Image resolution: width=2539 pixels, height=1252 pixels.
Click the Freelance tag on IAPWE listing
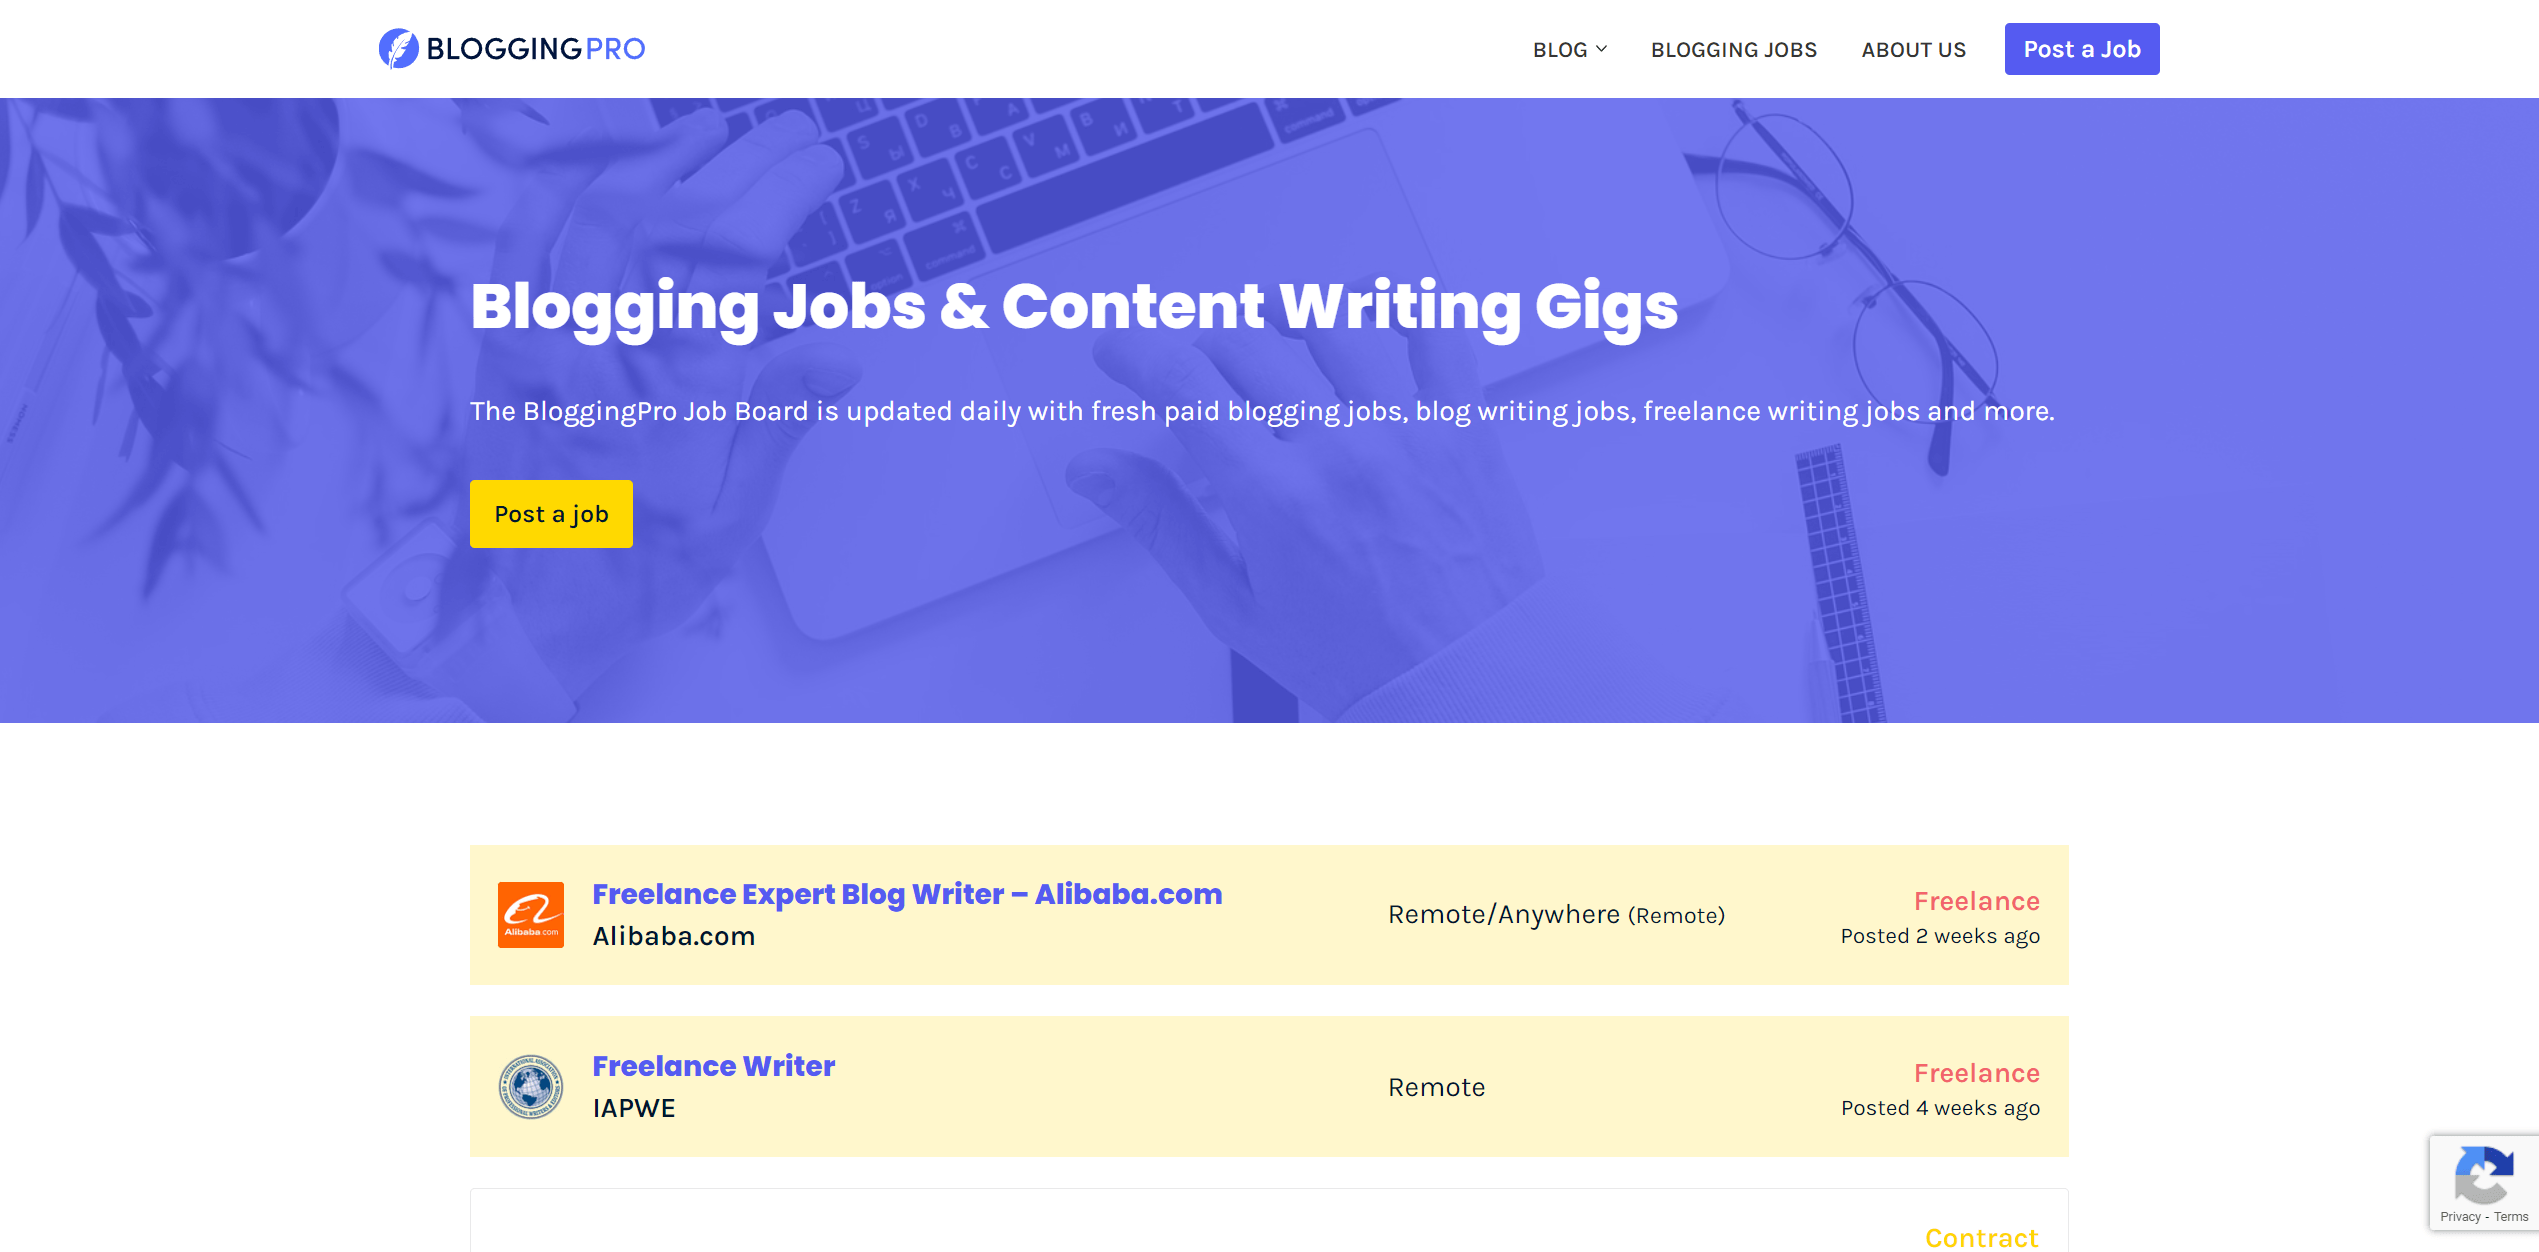click(1977, 1072)
